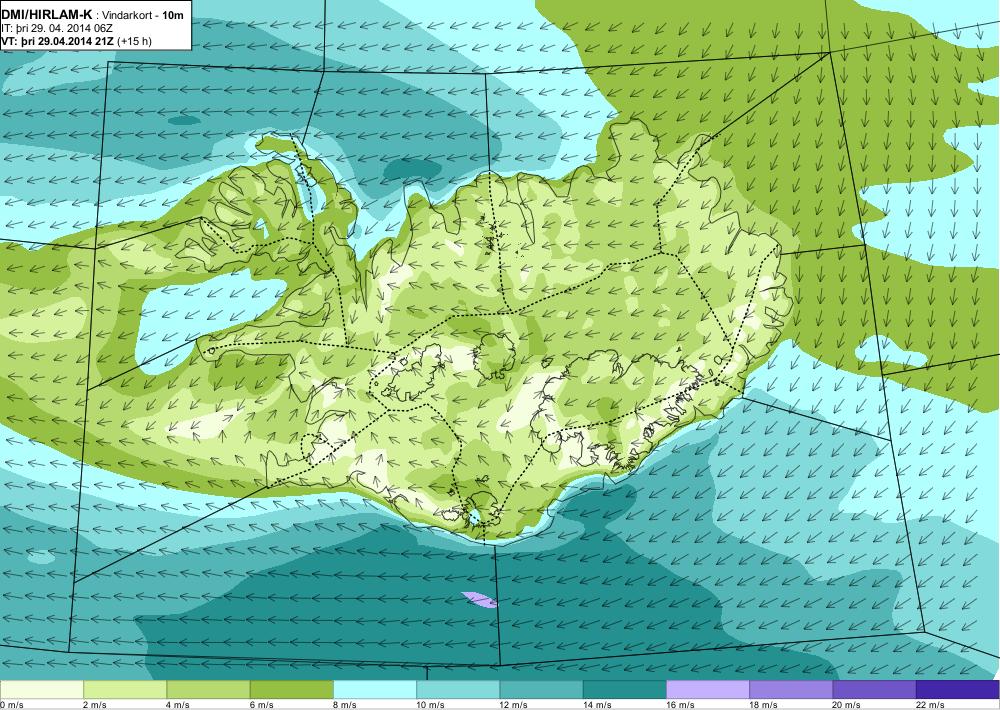The width and height of the screenshot is (1000, 710).
Task: Click the "0 m/s" legend label
Action: tap(12, 705)
